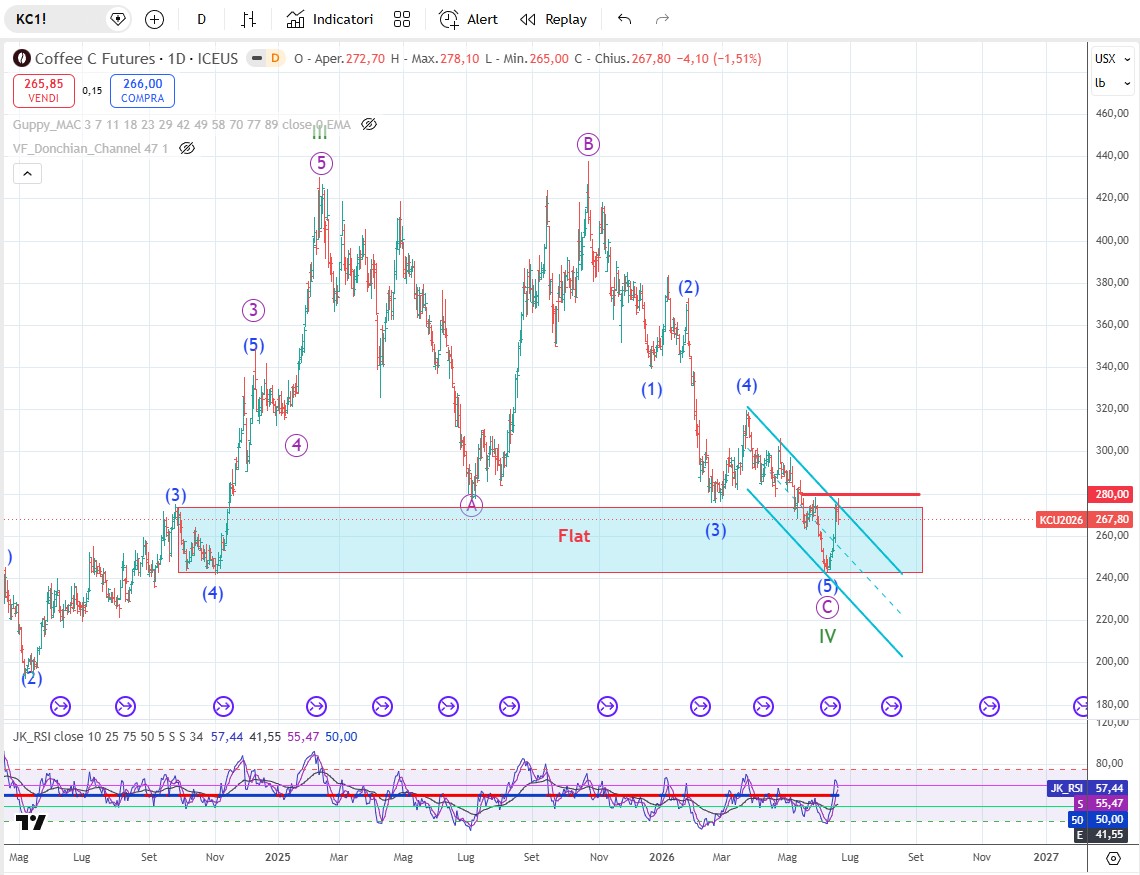Open the indicator templates grid icon

pyautogui.click(x=402, y=20)
